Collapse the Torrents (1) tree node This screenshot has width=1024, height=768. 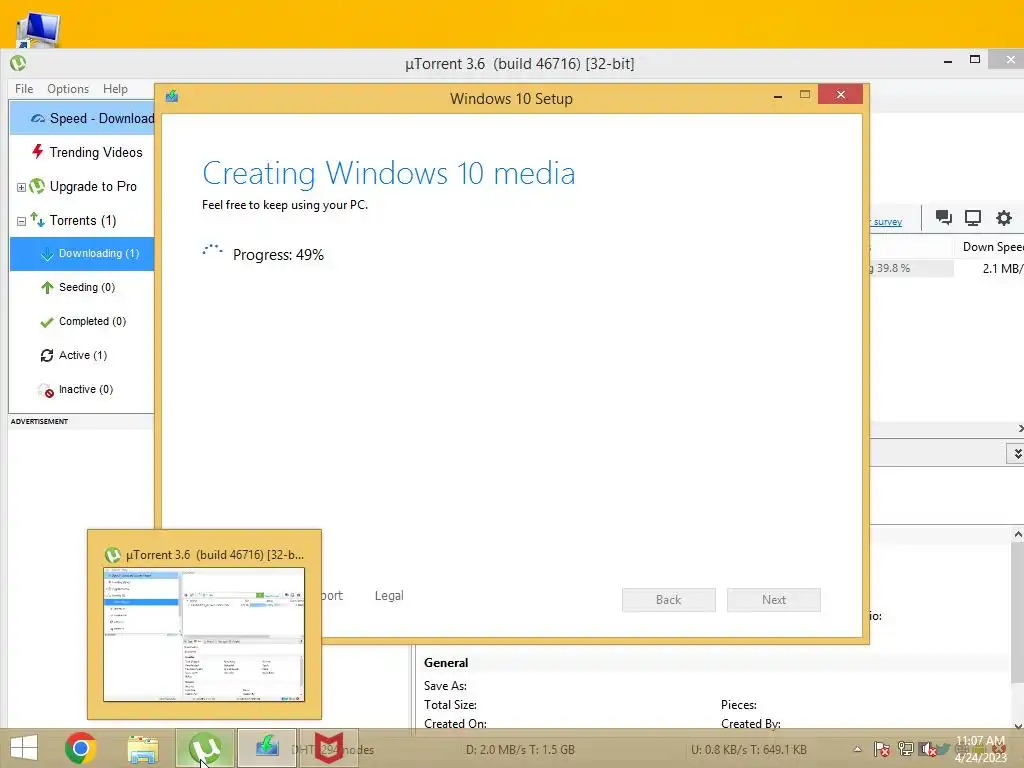click(x=21, y=221)
